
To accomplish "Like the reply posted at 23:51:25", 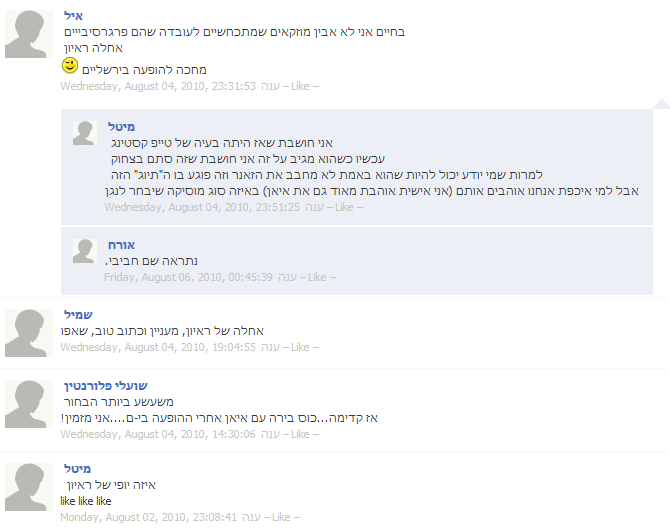I will 344,207.
